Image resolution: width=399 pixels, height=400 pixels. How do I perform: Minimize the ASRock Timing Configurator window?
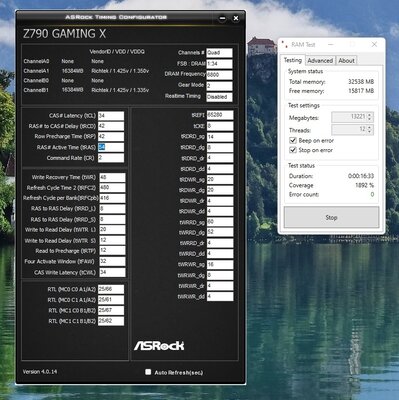click(x=222, y=18)
